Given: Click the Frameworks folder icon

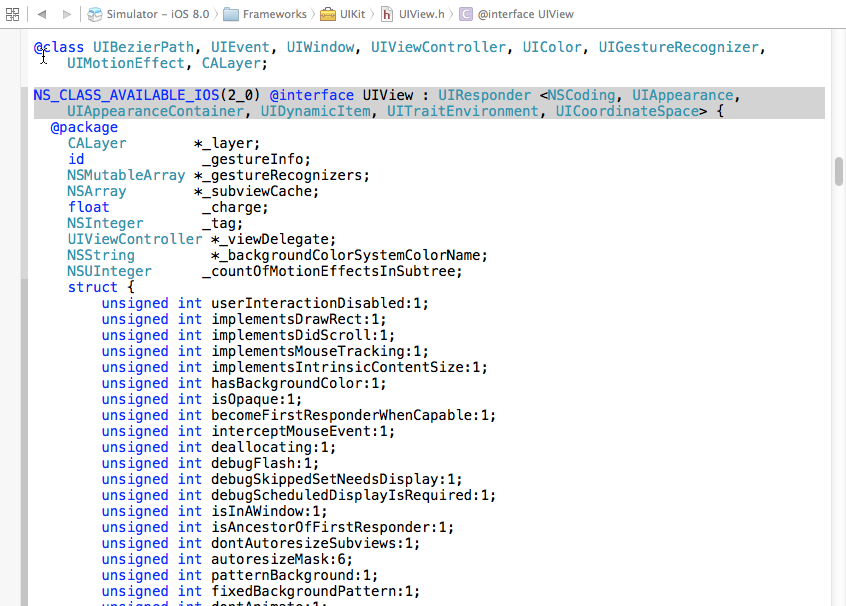Looking at the screenshot, I should (231, 14).
